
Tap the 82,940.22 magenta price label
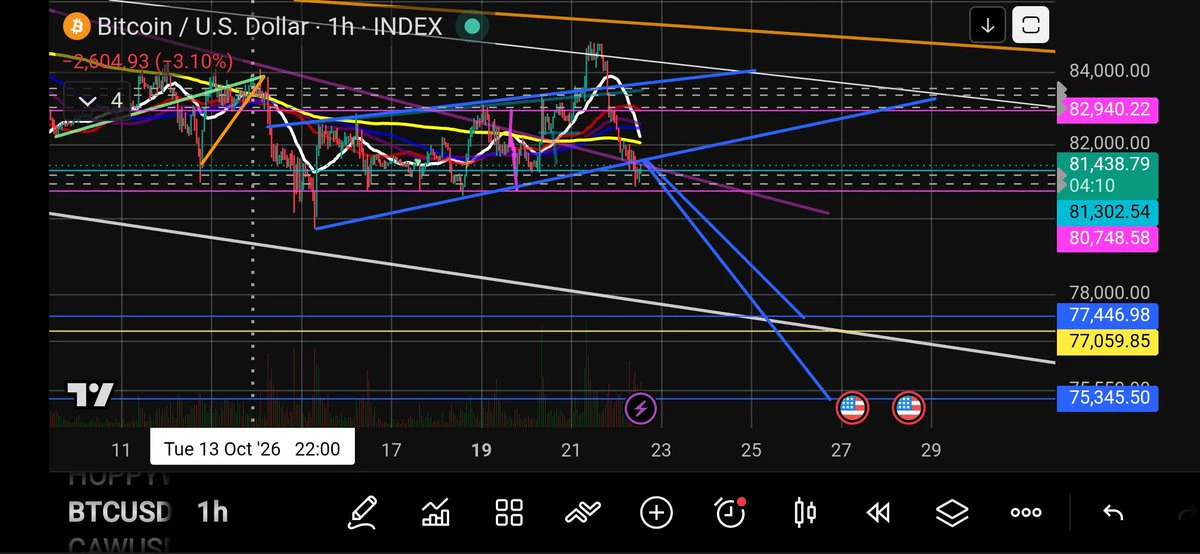(x=1108, y=110)
